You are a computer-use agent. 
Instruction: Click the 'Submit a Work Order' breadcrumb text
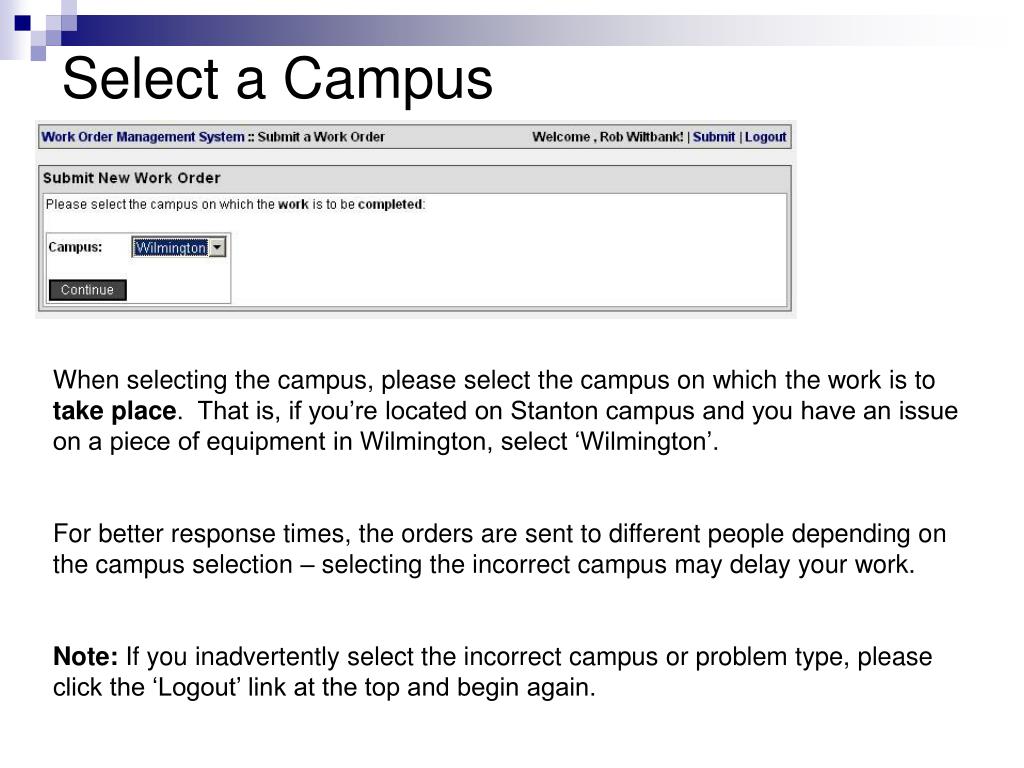pyautogui.click(x=321, y=137)
